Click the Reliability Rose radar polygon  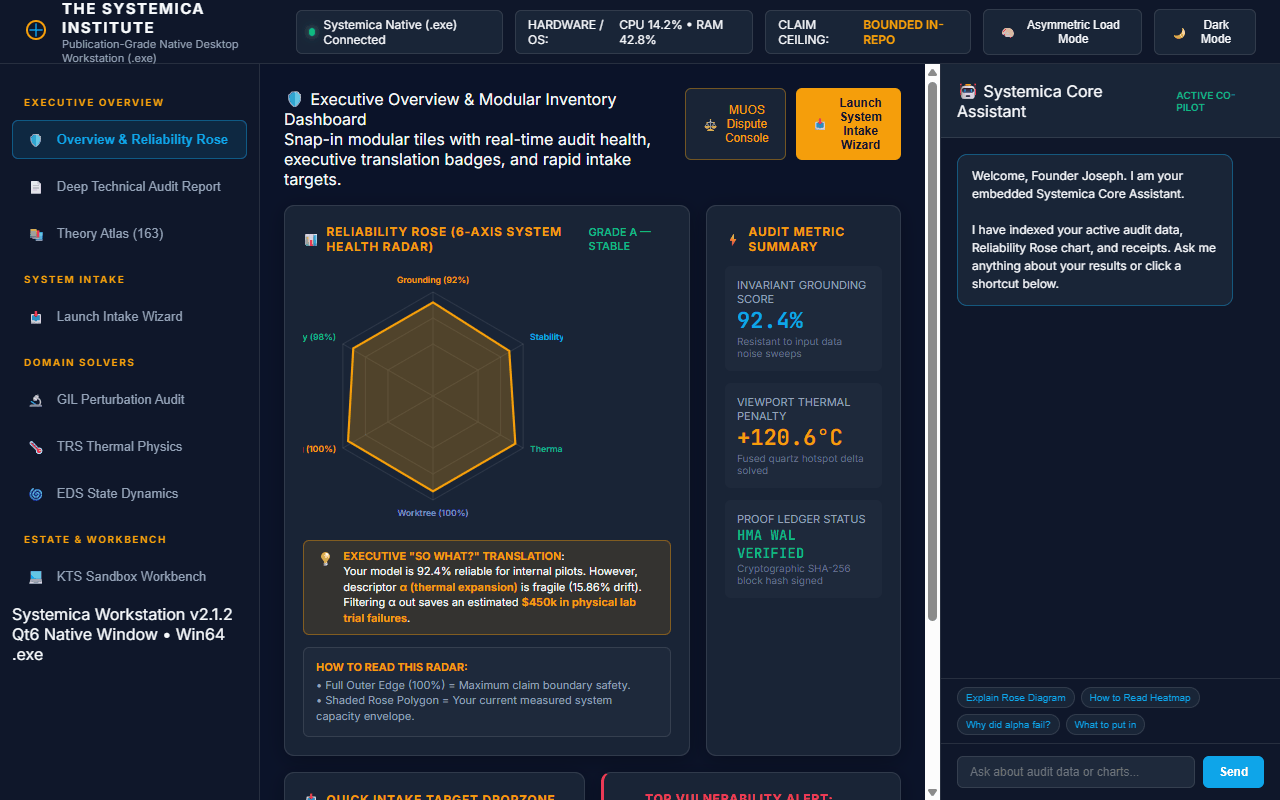click(x=432, y=396)
